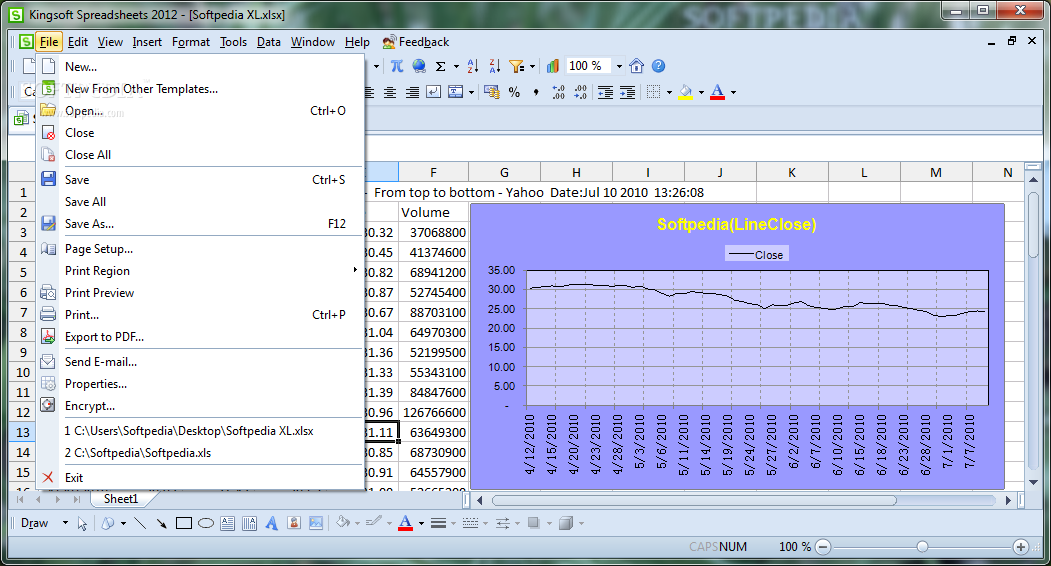Zoom in with the plus button
The image size is (1051, 566).
point(1020,547)
